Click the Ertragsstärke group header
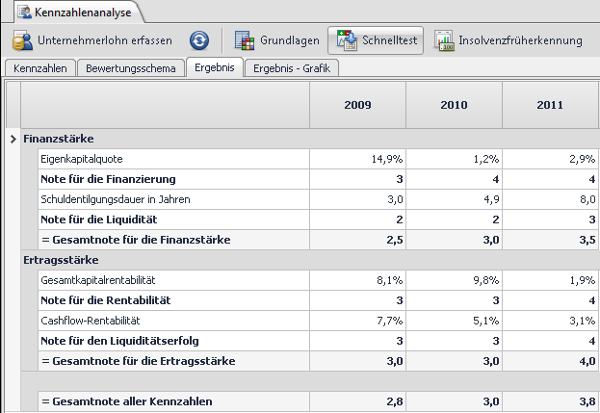 click(x=61, y=260)
